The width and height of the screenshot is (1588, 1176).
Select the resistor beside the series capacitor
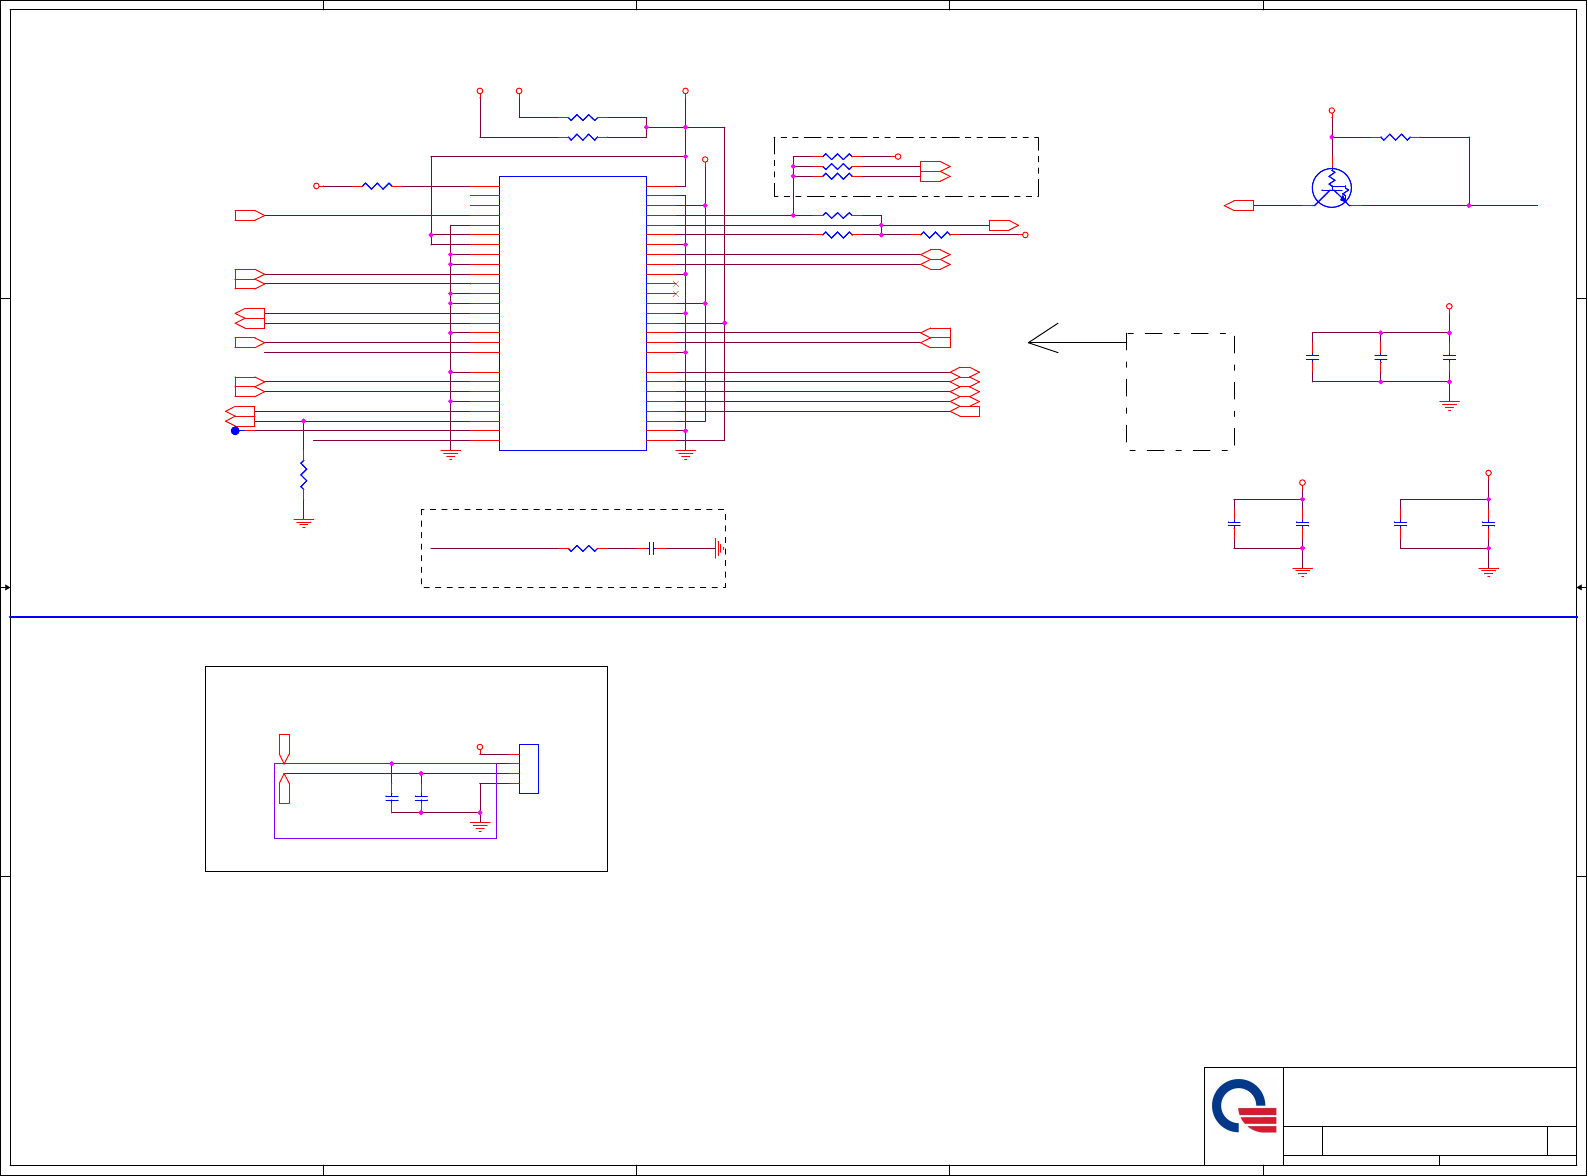[x=583, y=548]
